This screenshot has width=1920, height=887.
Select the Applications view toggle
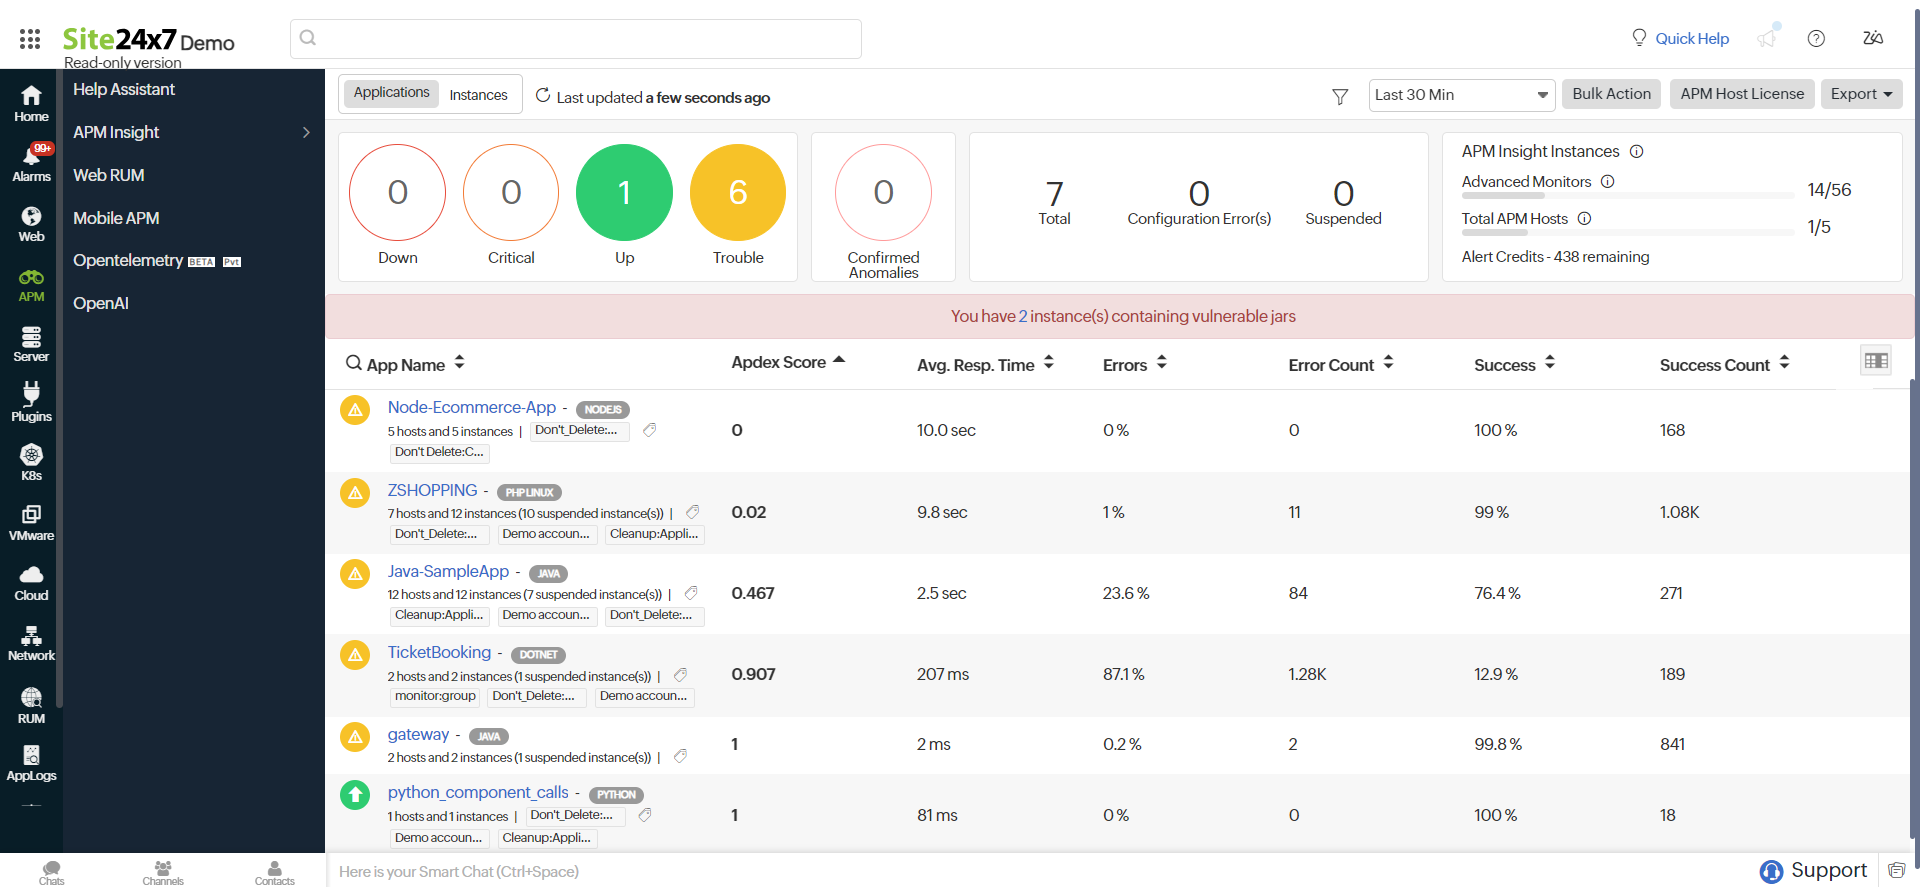391,93
